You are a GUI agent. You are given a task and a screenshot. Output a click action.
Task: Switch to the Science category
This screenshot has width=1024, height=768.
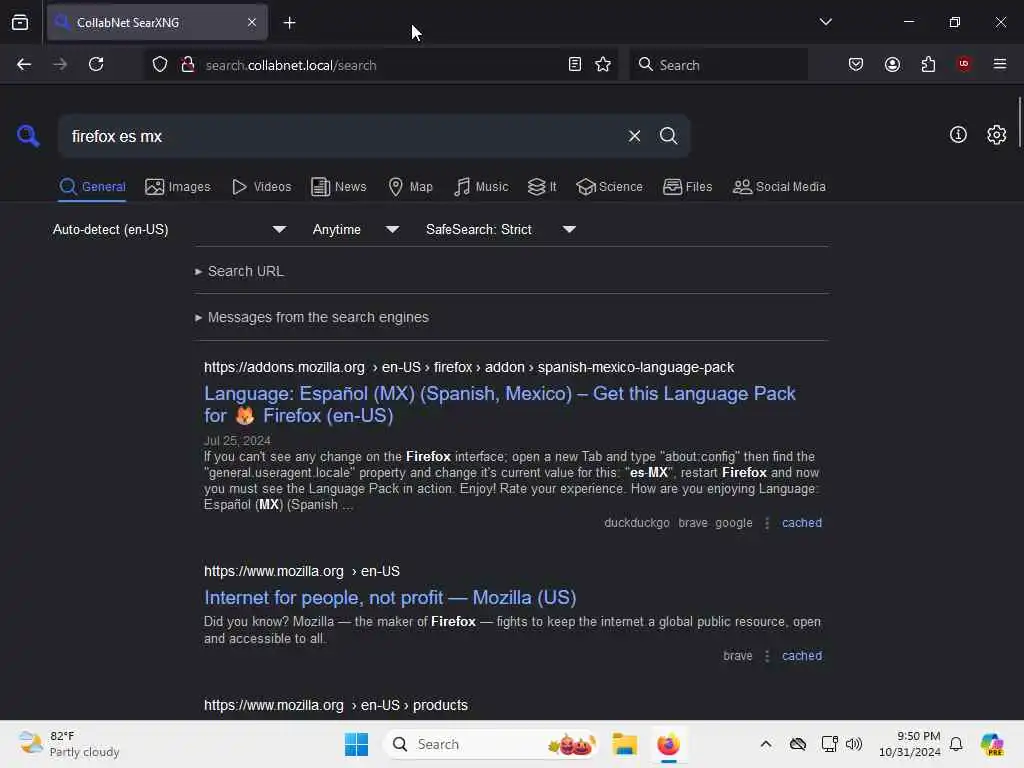point(609,187)
